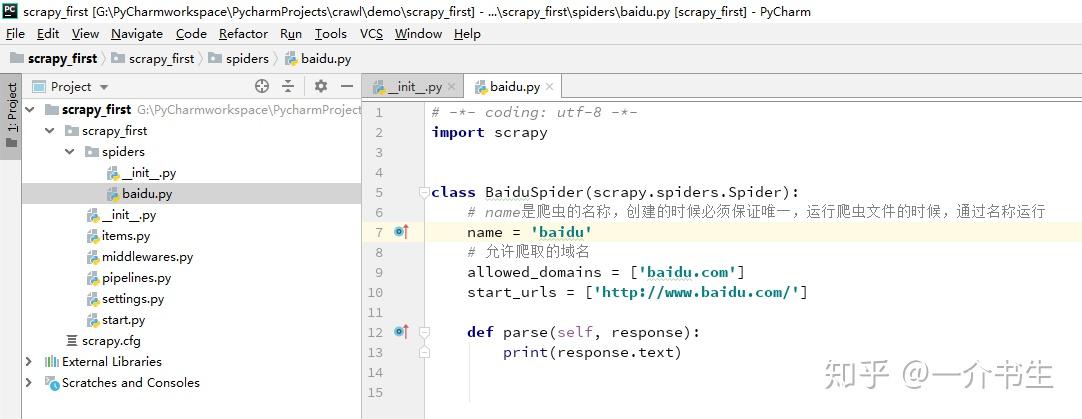This screenshot has width=1082, height=419.
Task: Fold the parse method at line 12
Action: 424,332
